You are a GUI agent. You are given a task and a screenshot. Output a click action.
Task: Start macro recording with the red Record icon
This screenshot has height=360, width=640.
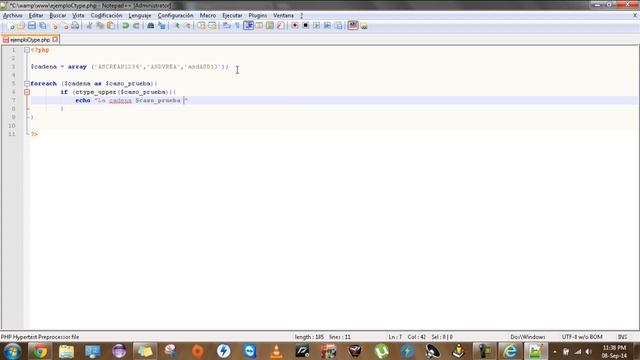click(295, 26)
